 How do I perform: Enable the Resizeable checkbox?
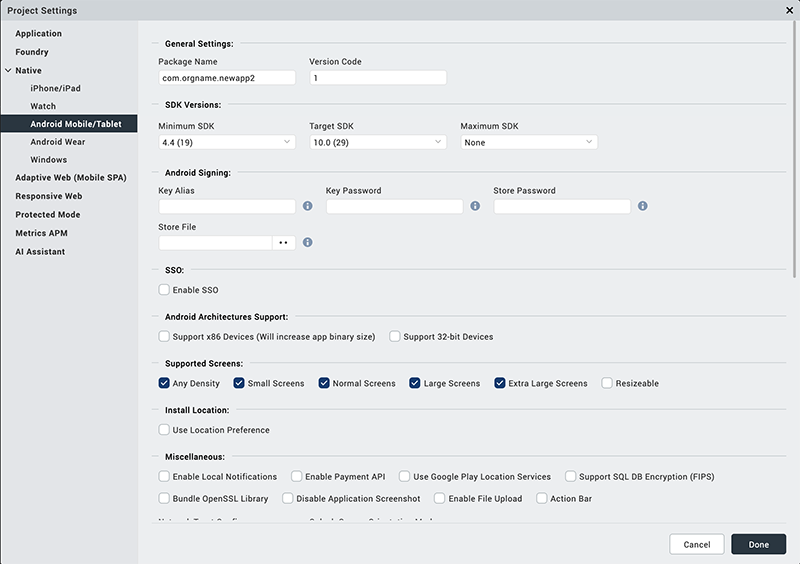click(x=607, y=383)
